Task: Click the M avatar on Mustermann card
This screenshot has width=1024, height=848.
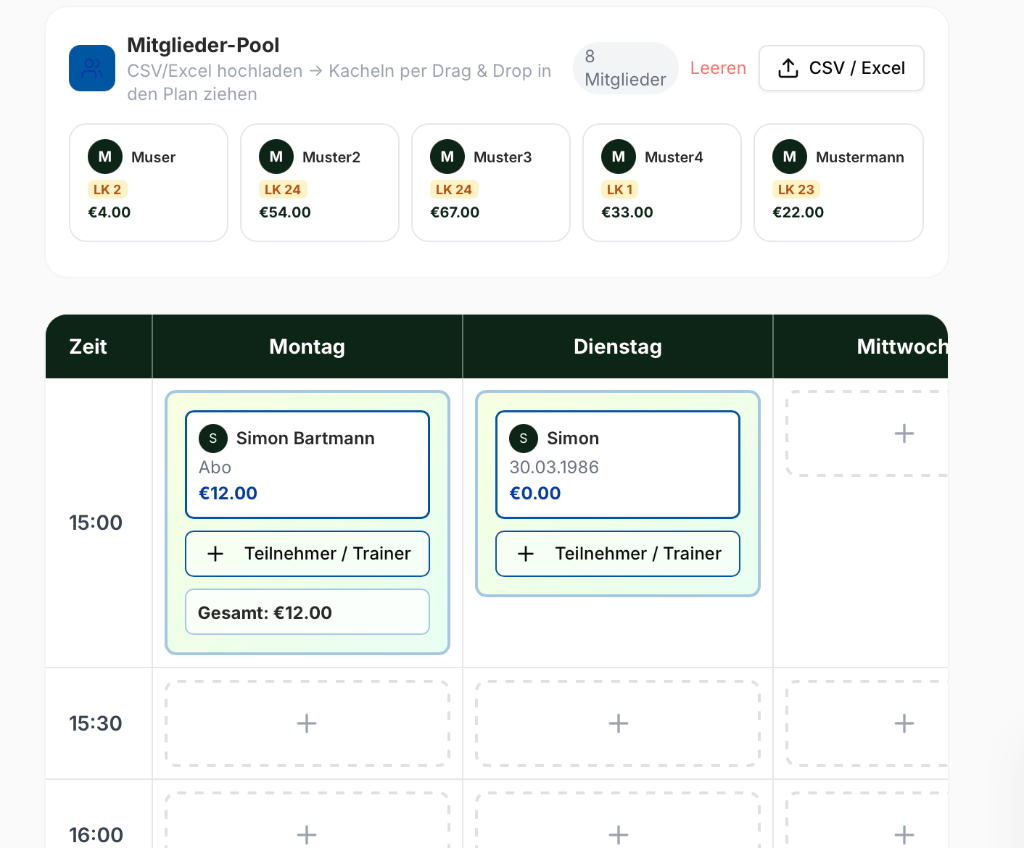Action: [x=790, y=157]
